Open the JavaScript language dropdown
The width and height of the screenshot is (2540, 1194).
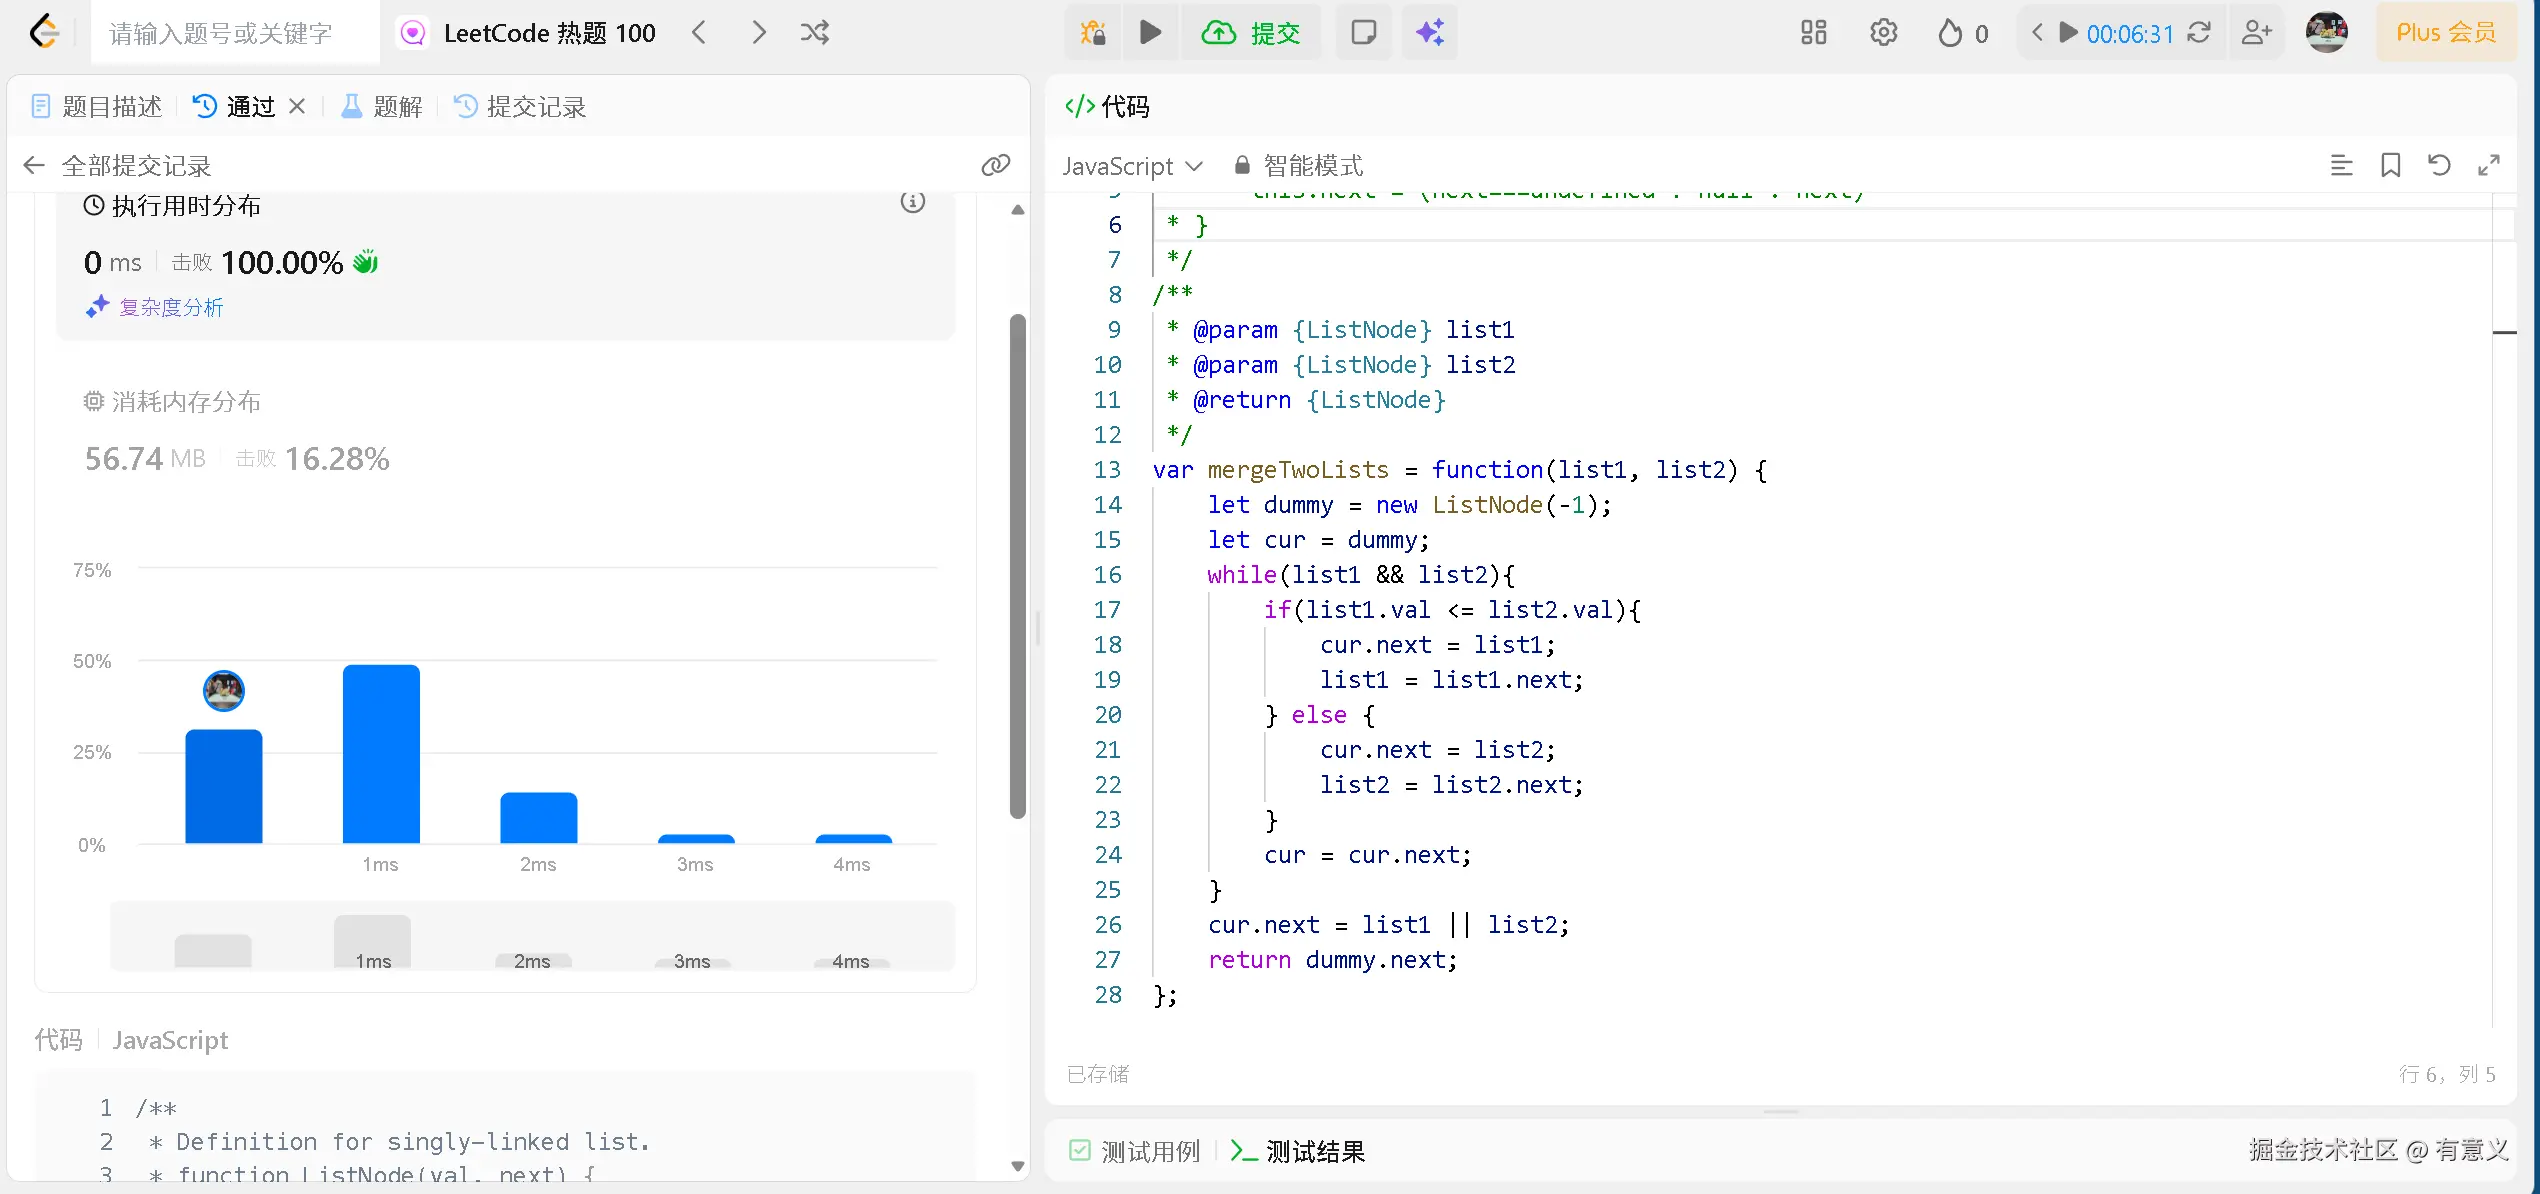coord(1132,166)
